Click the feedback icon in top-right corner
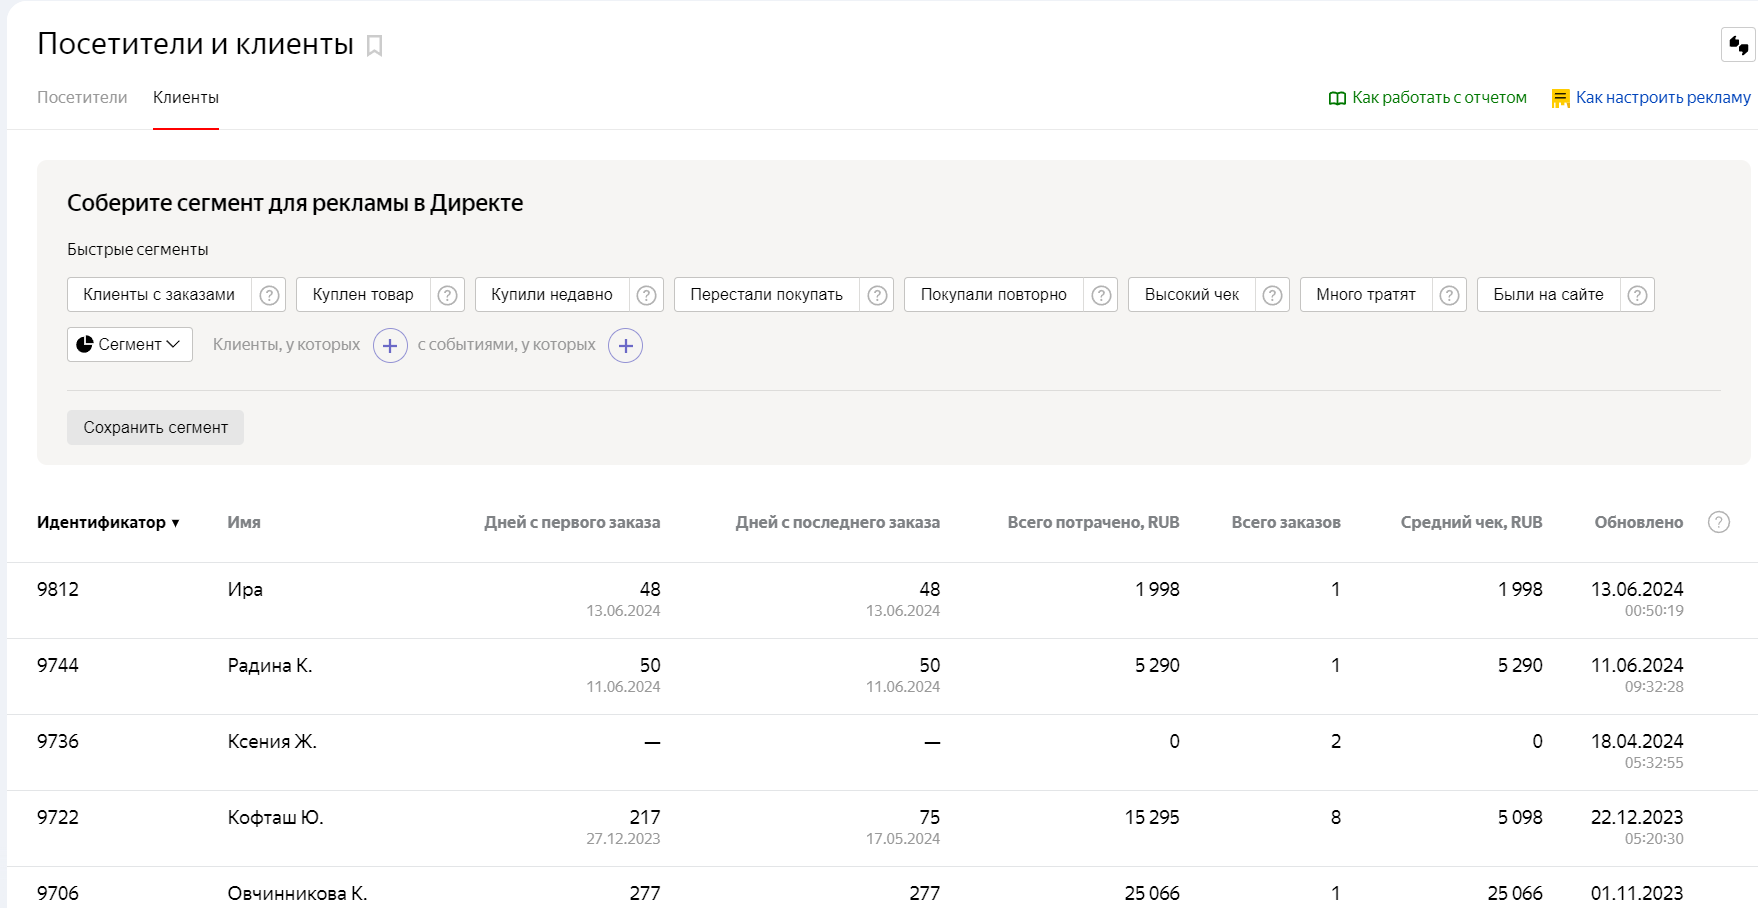The width and height of the screenshot is (1758, 908). pos(1738,46)
